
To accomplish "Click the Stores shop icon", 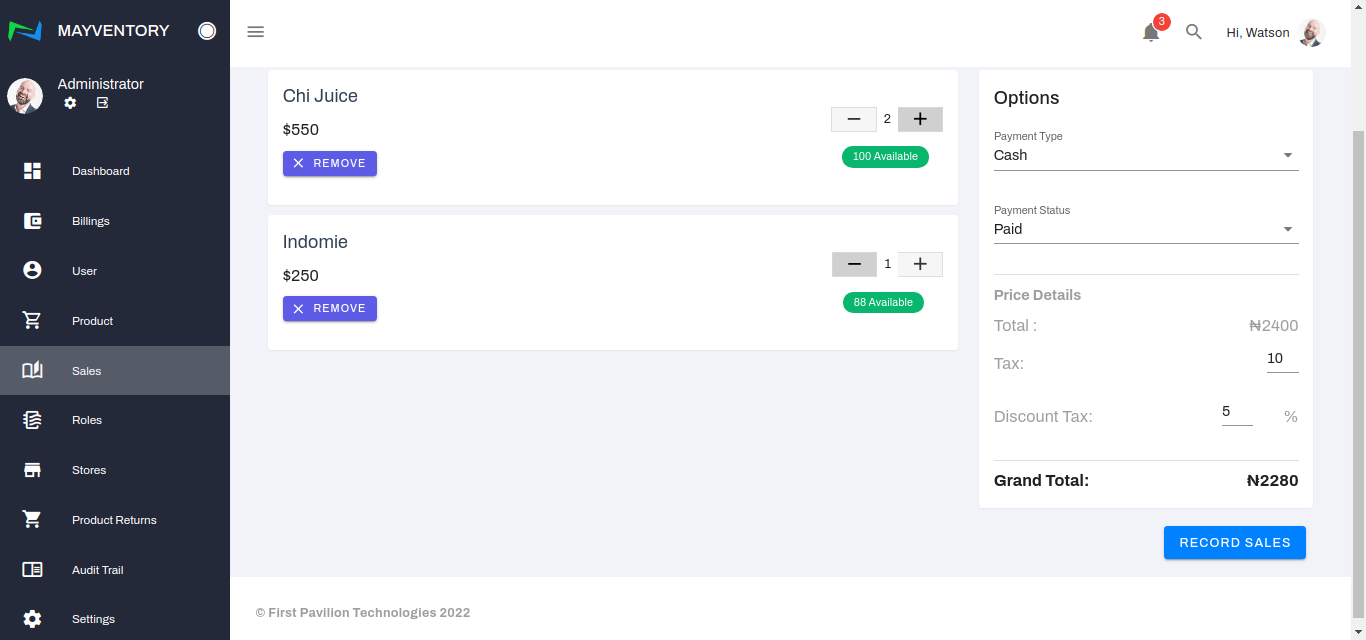I will pyautogui.click(x=32, y=470).
